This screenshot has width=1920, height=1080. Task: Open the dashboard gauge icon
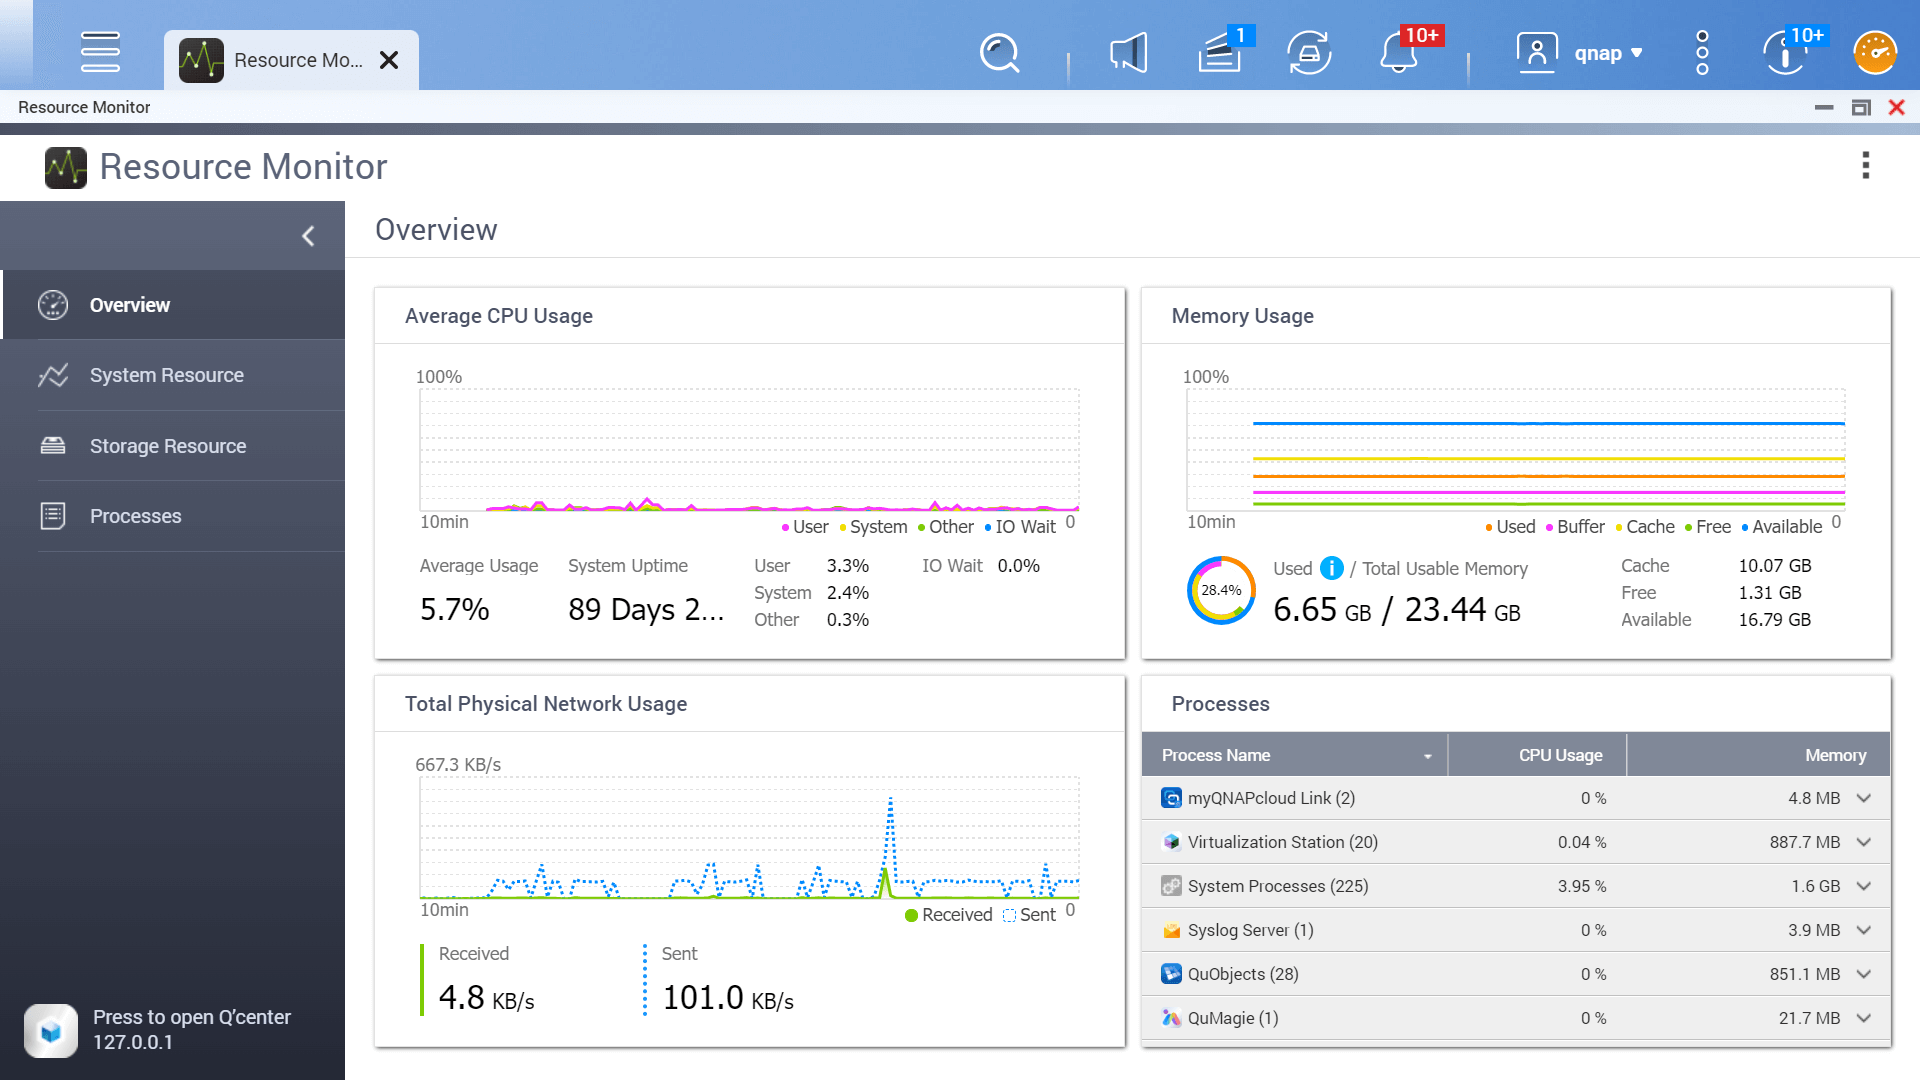[1875, 53]
